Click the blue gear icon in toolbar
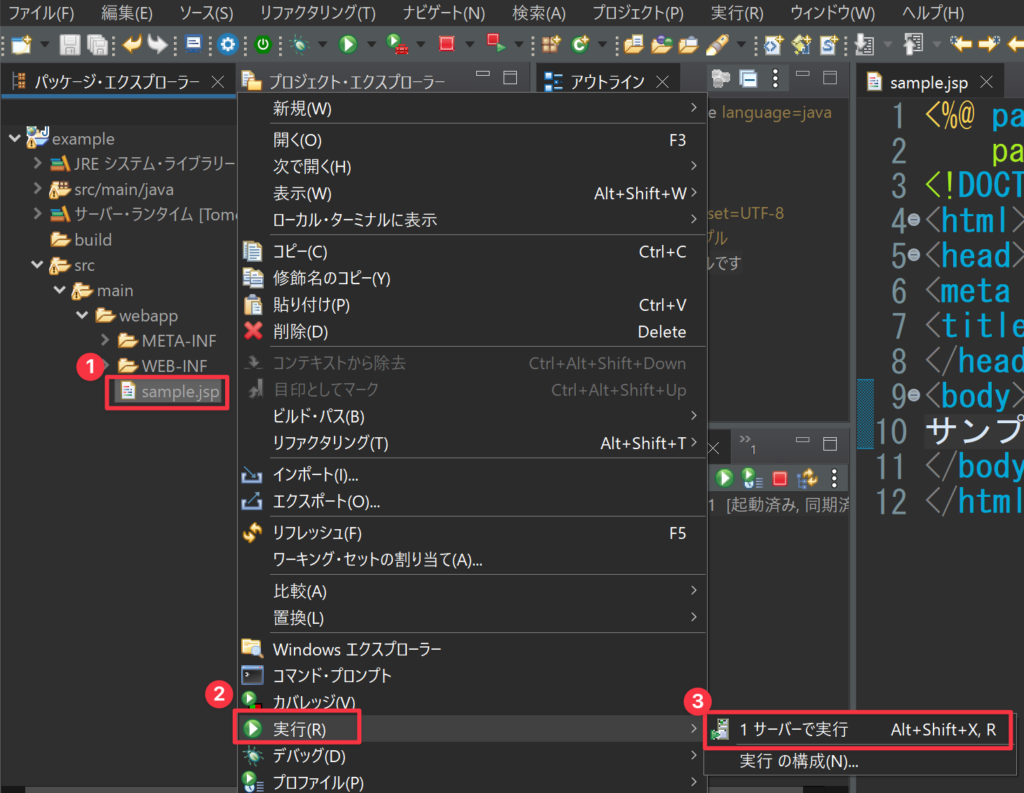This screenshot has width=1024, height=793. pyautogui.click(x=228, y=44)
